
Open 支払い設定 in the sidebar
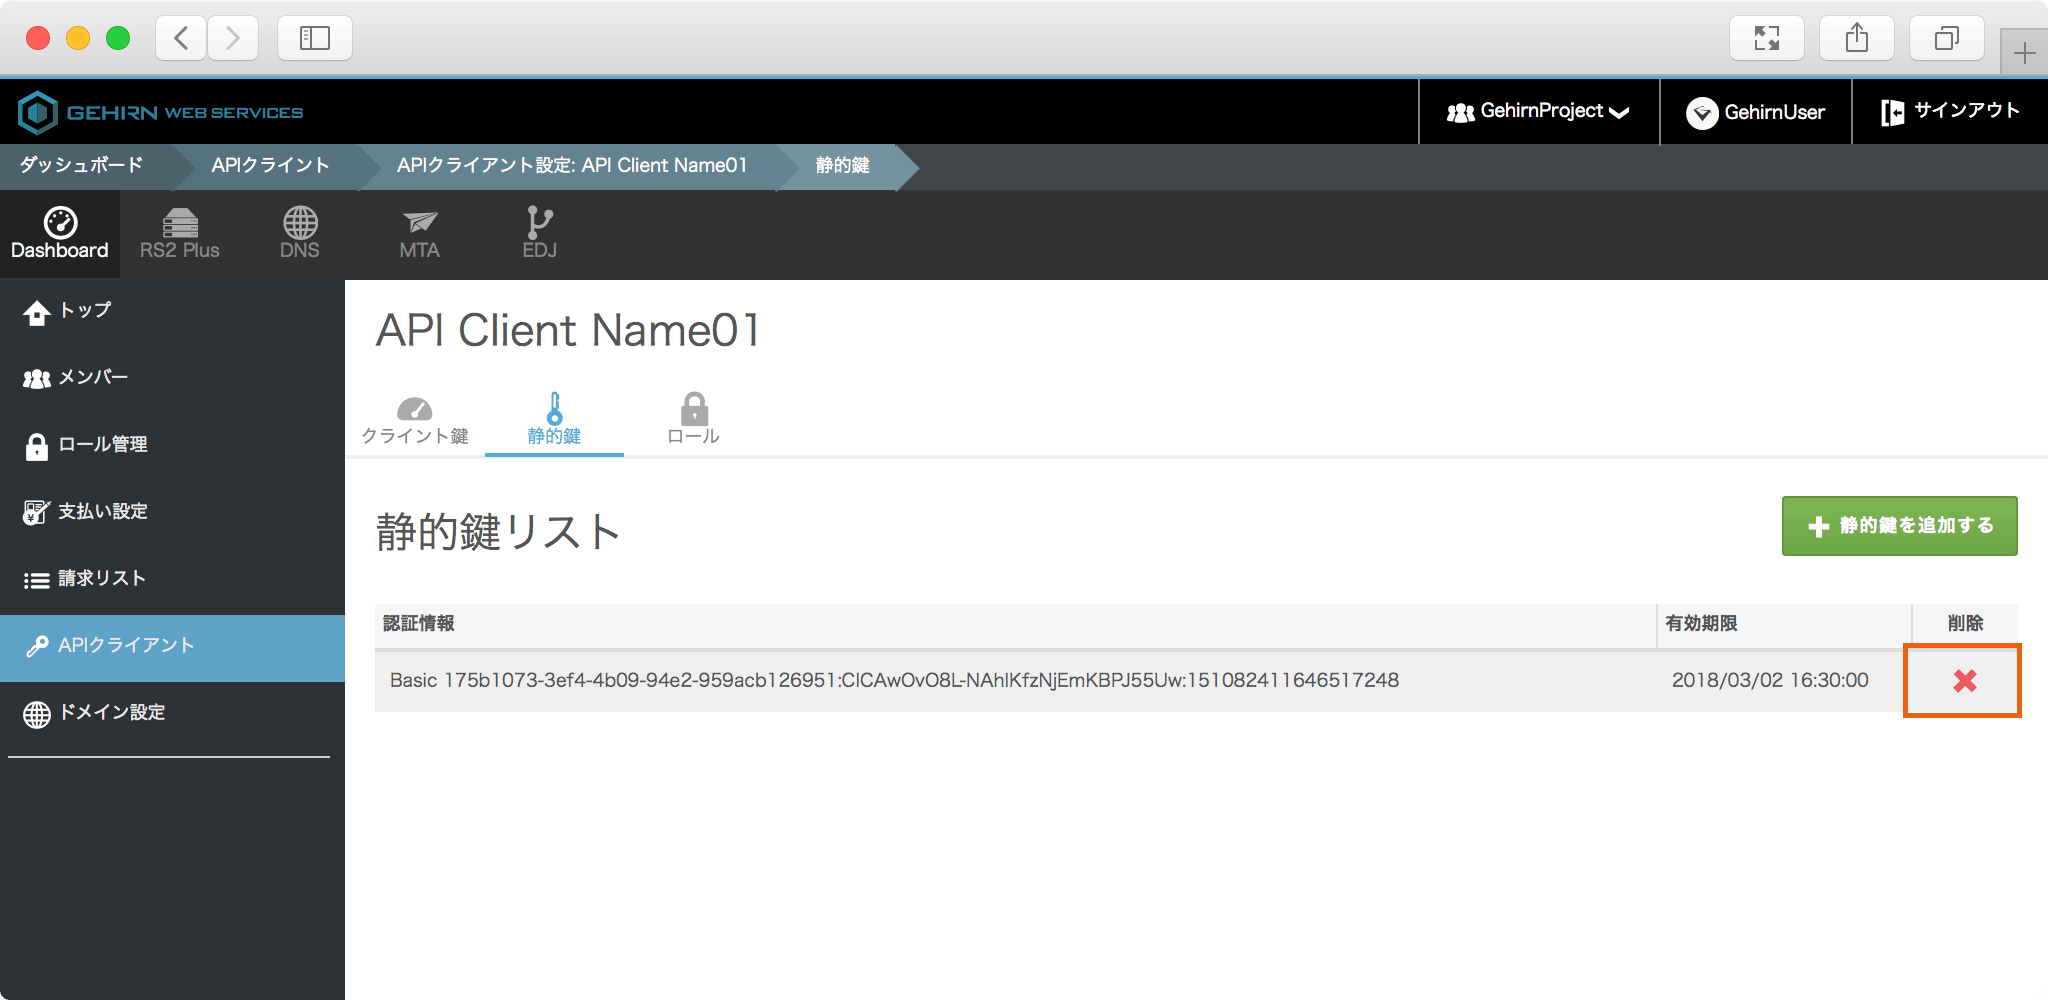pyautogui.click(x=102, y=512)
